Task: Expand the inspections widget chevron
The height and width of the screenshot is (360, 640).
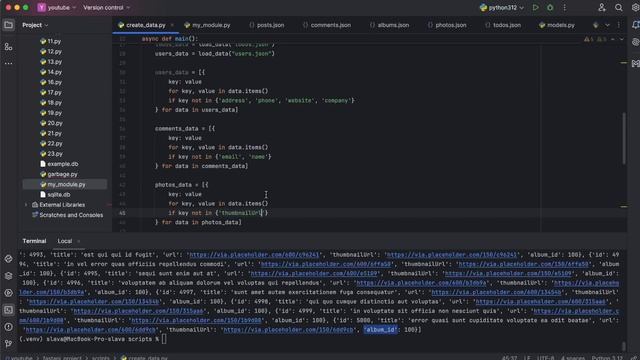Action: (622, 39)
